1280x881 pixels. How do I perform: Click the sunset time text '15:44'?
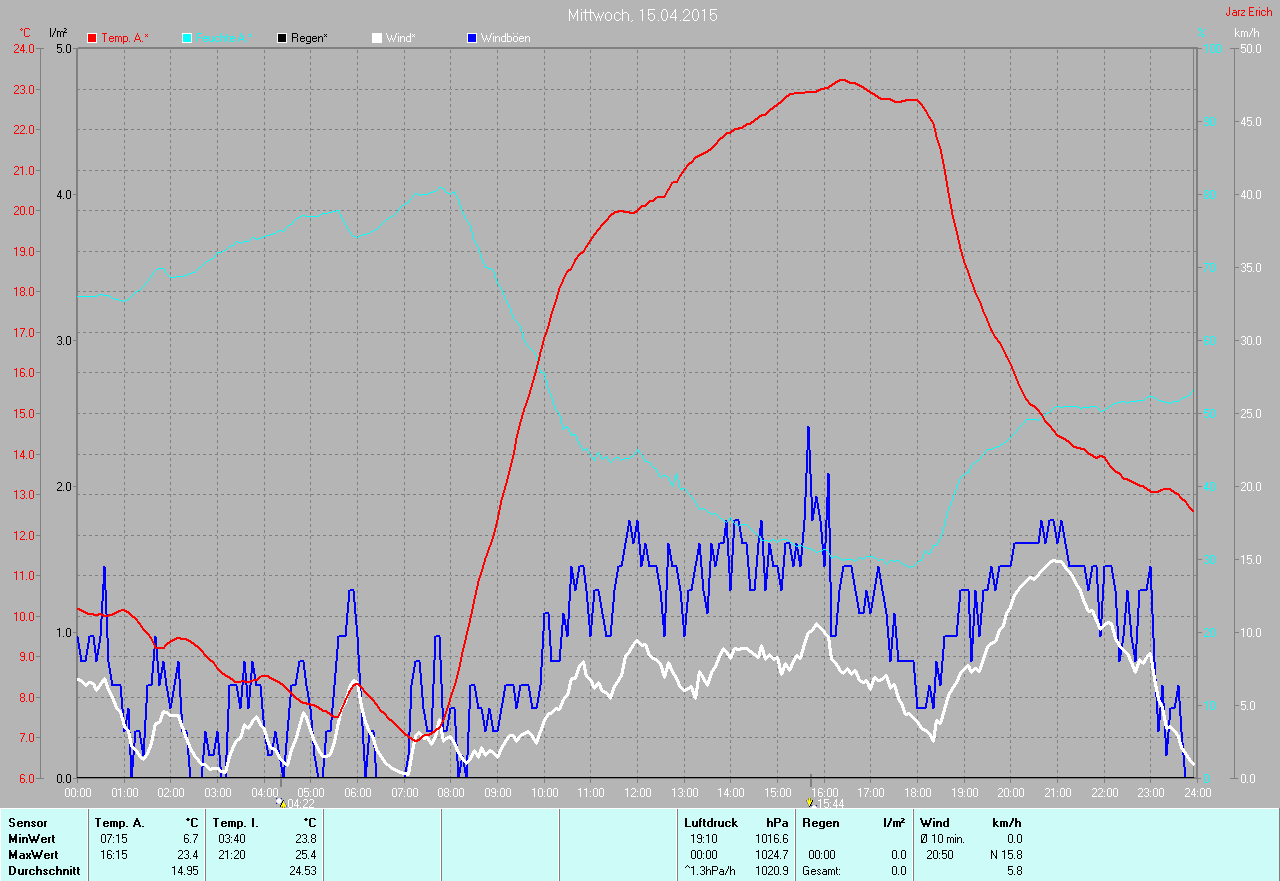[829, 803]
